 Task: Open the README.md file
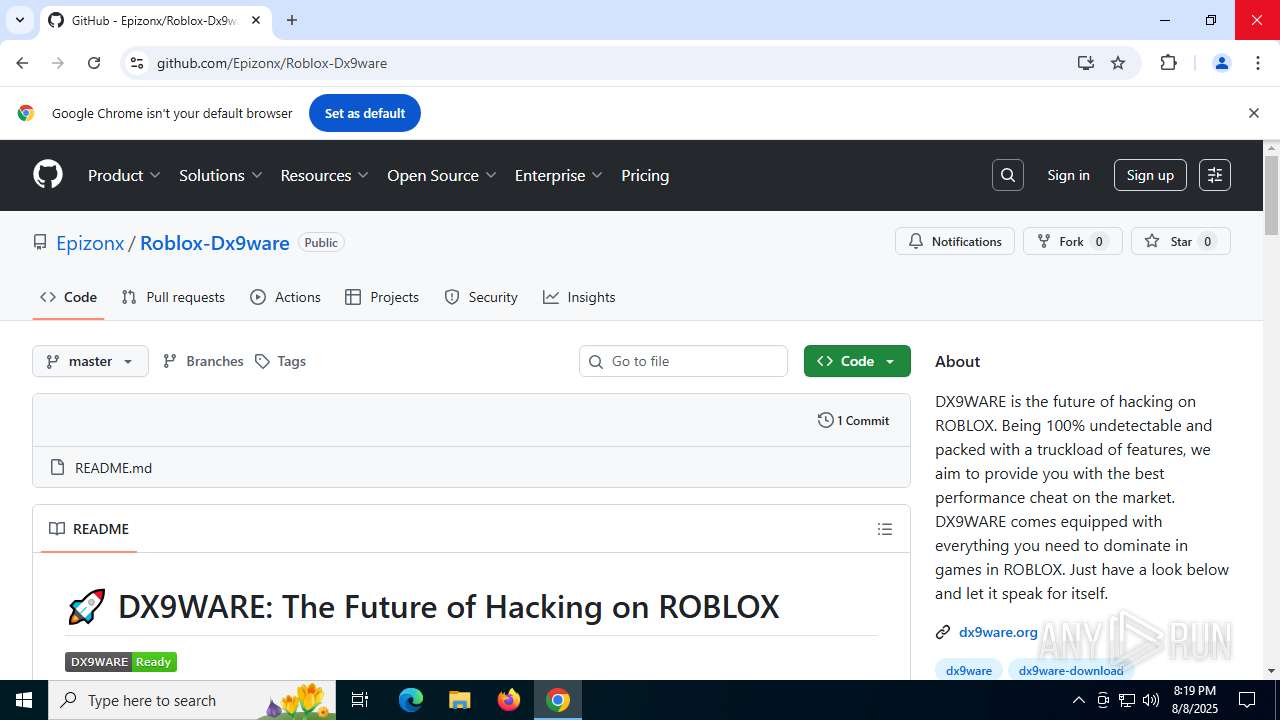[x=113, y=468]
